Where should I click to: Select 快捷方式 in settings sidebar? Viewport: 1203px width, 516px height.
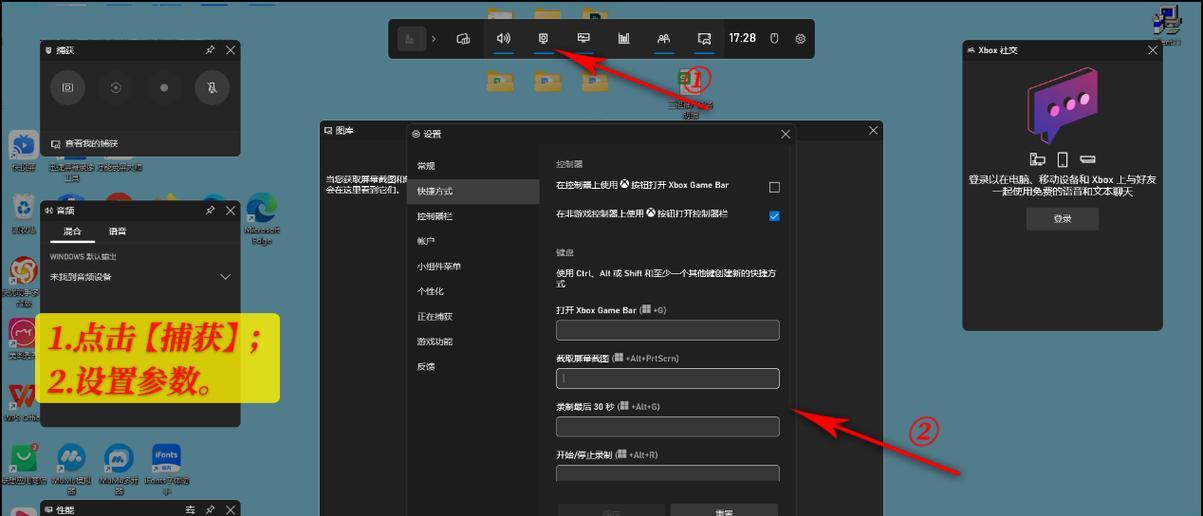coord(474,191)
